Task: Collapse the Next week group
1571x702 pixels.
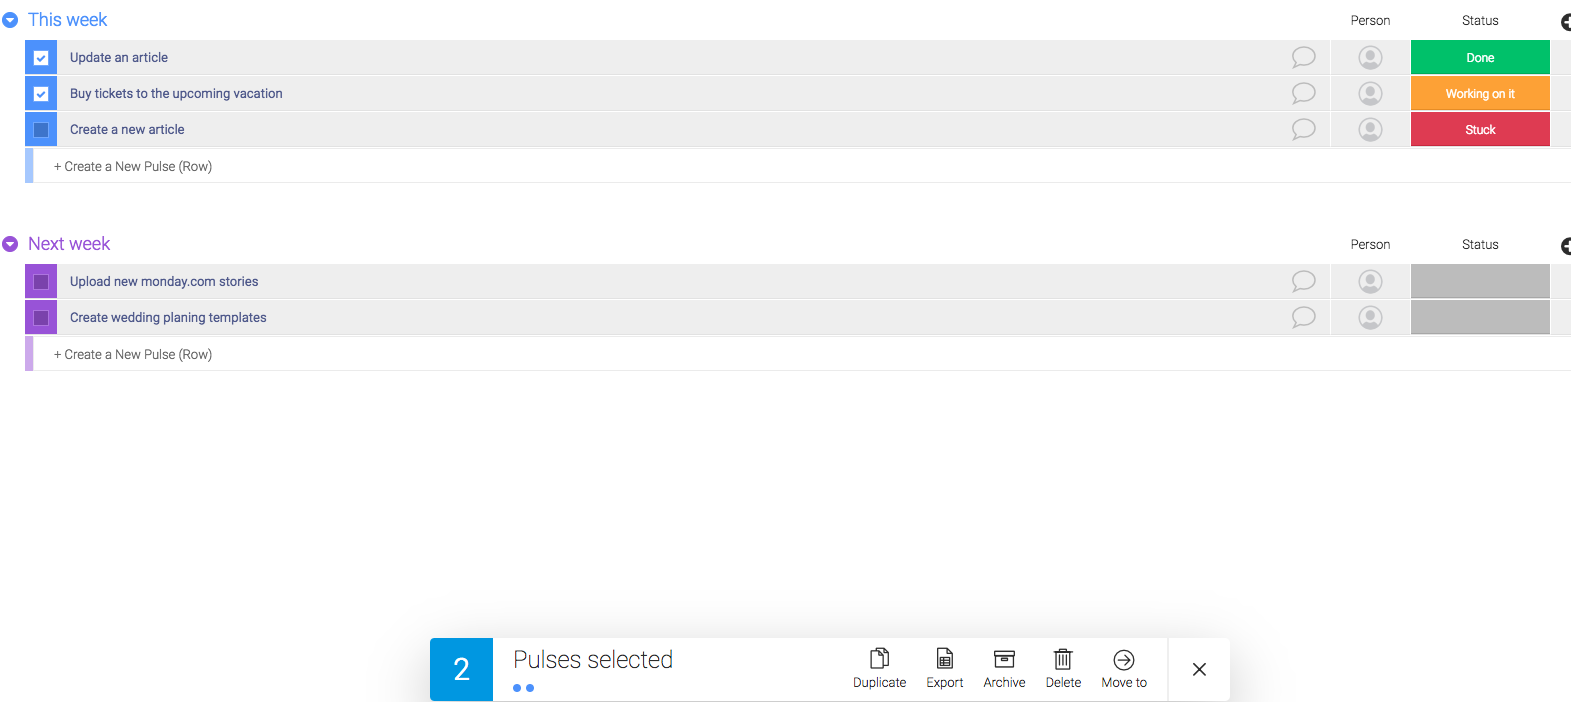Action: pos(10,244)
